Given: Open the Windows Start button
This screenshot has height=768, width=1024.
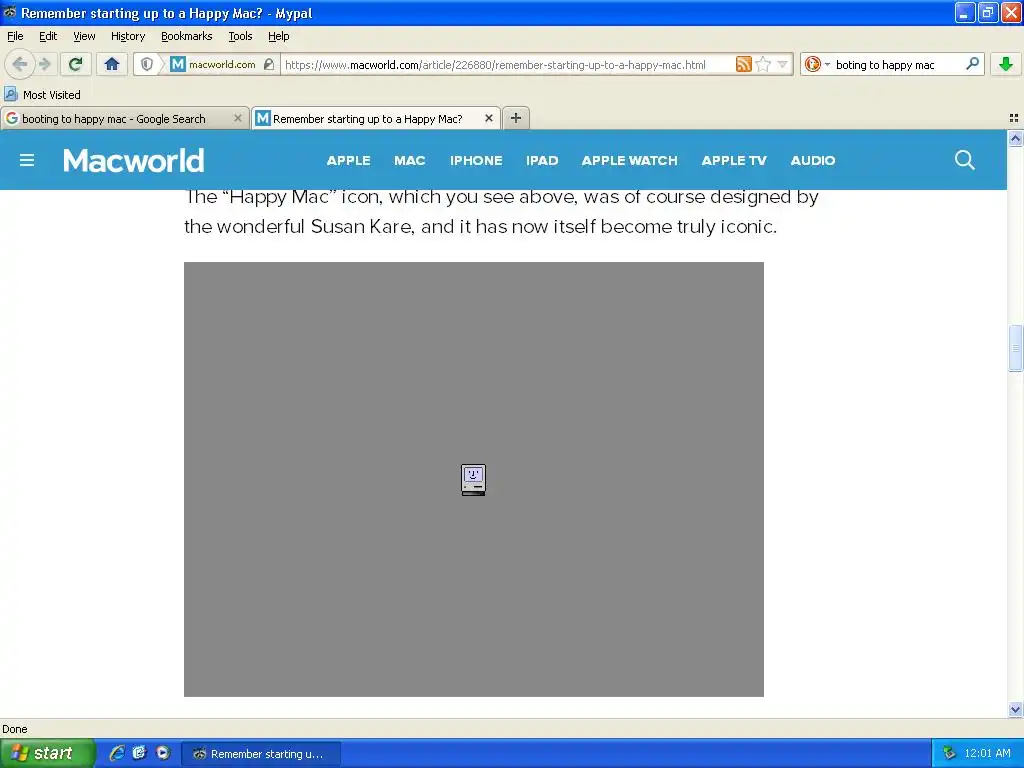Looking at the screenshot, I should (x=46, y=753).
